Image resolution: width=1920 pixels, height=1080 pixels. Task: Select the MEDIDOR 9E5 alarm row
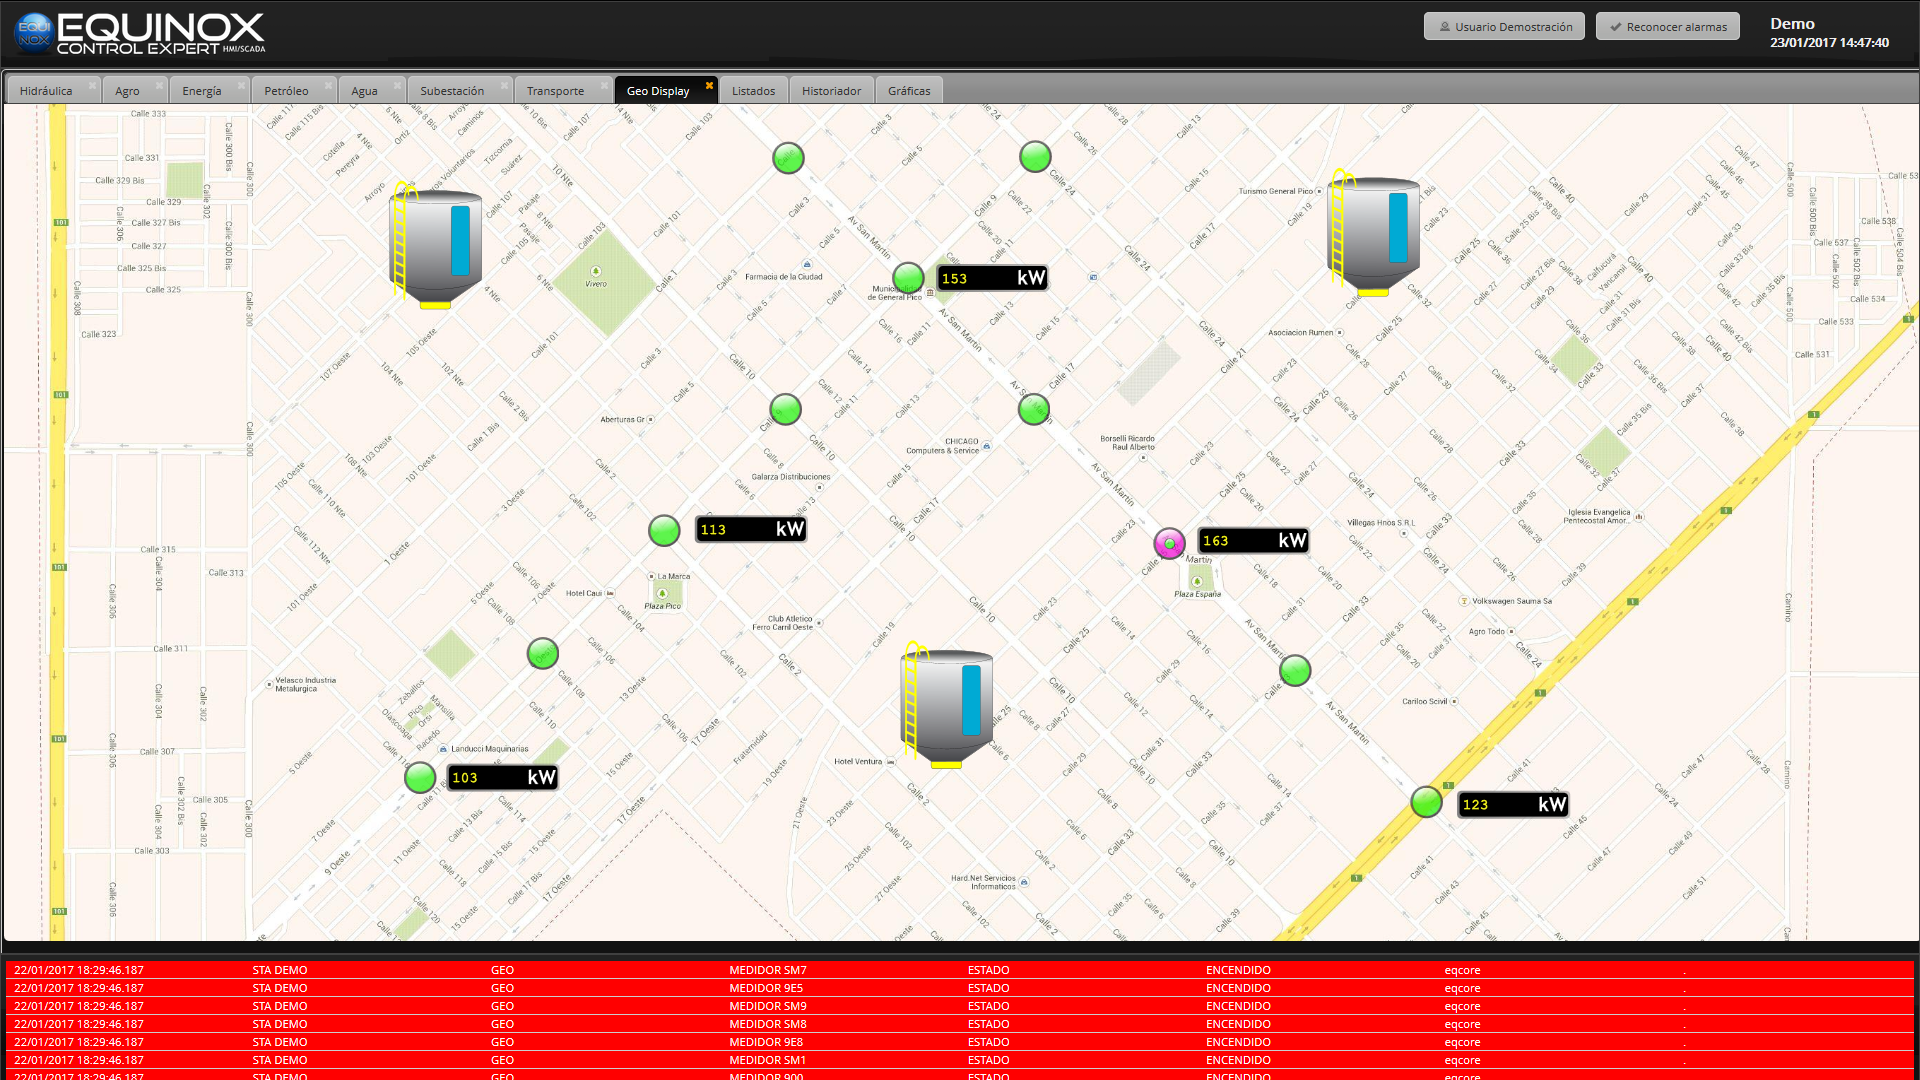coord(960,988)
